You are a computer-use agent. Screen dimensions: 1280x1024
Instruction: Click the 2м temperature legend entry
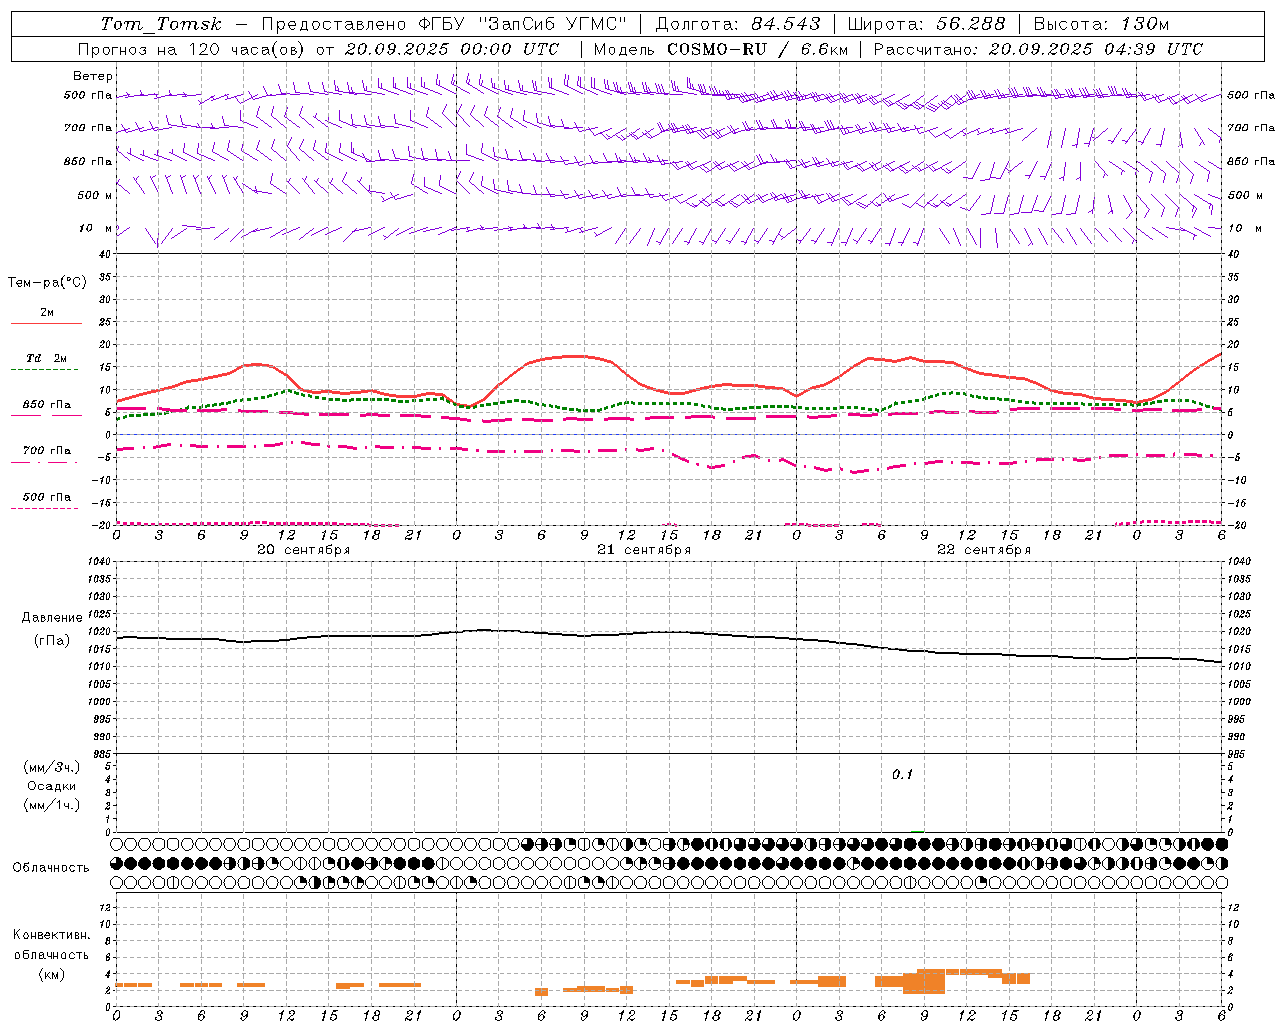coord(47,313)
